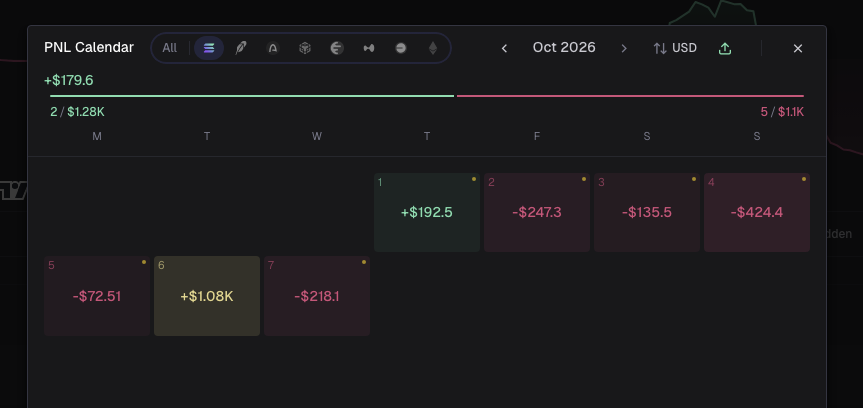Viewport: 863px width, 408px height.
Task: Open day 3 cell showing -$135.5
Action: pos(647,213)
